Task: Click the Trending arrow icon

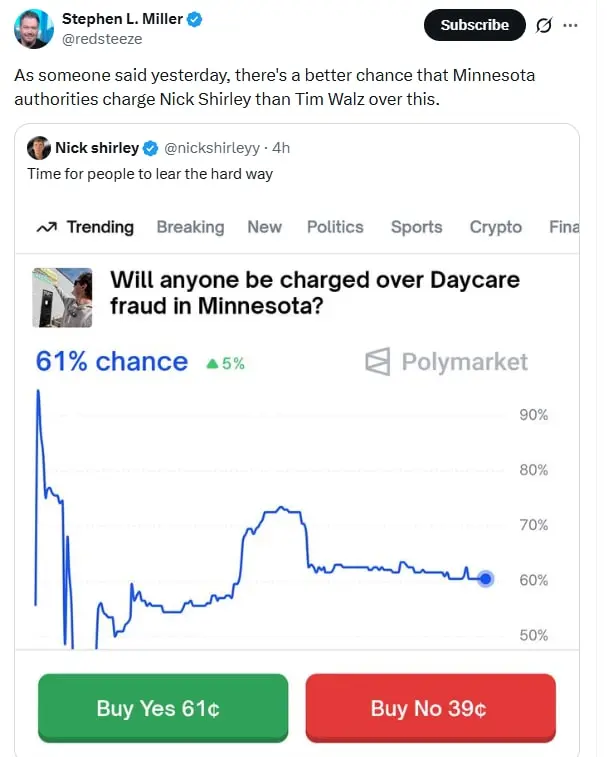Action: 46,227
